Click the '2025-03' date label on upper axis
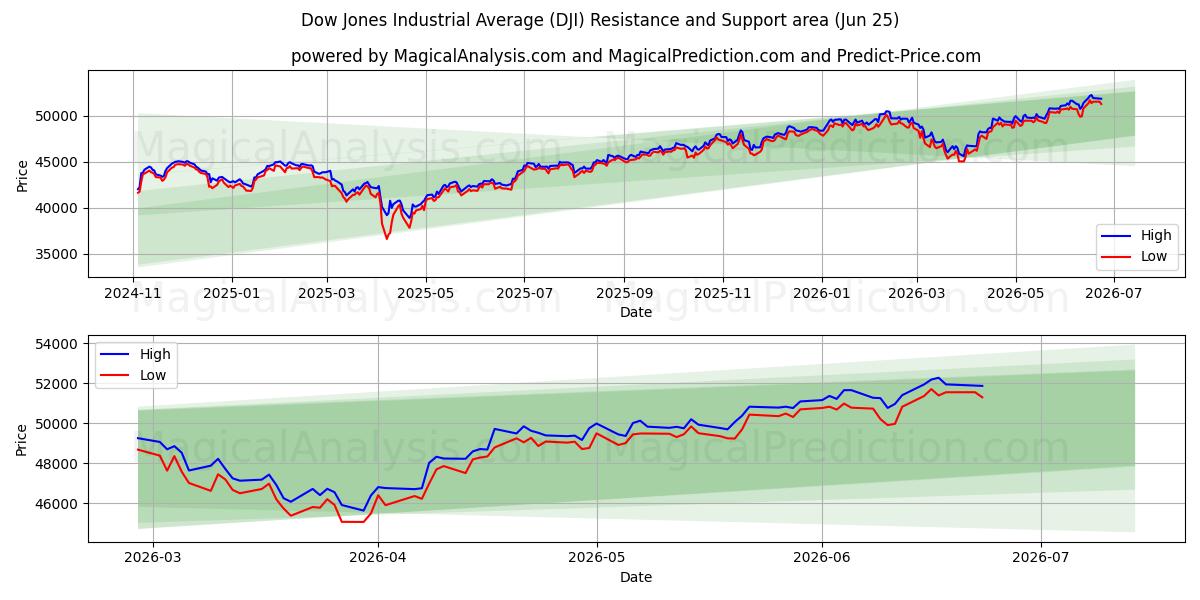The image size is (1200, 600). (x=327, y=294)
